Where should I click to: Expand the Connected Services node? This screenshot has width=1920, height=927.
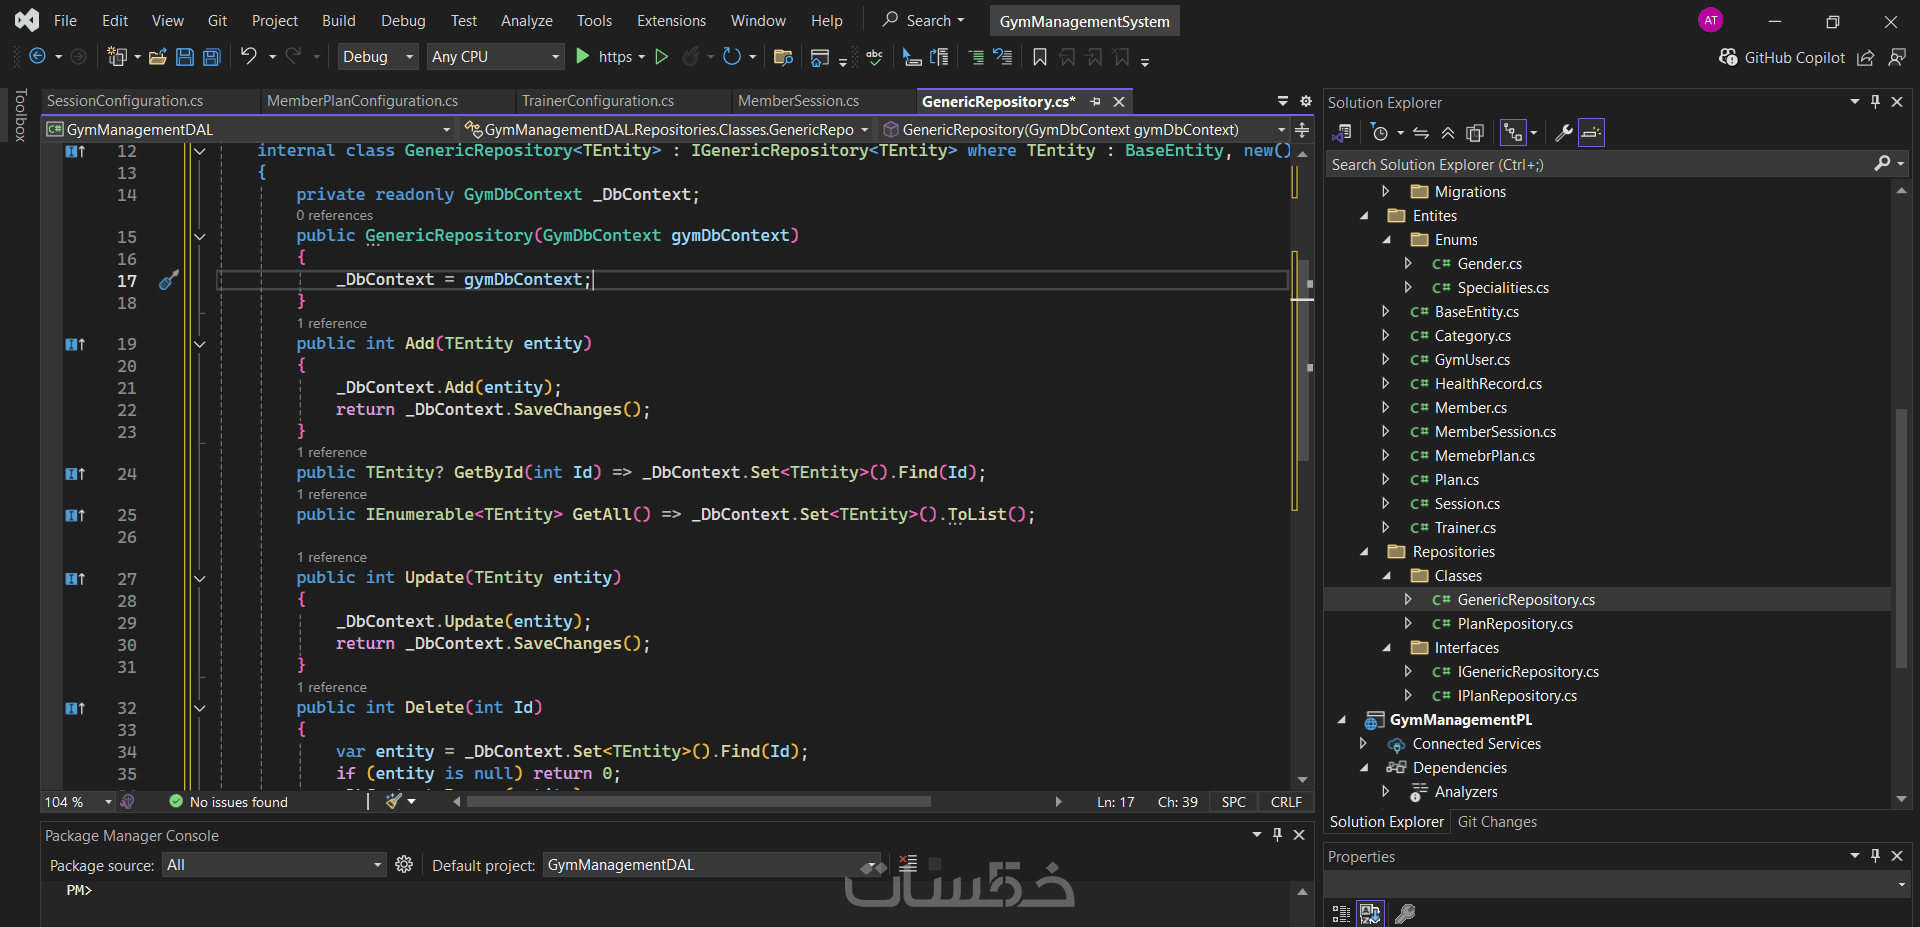[1363, 744]
